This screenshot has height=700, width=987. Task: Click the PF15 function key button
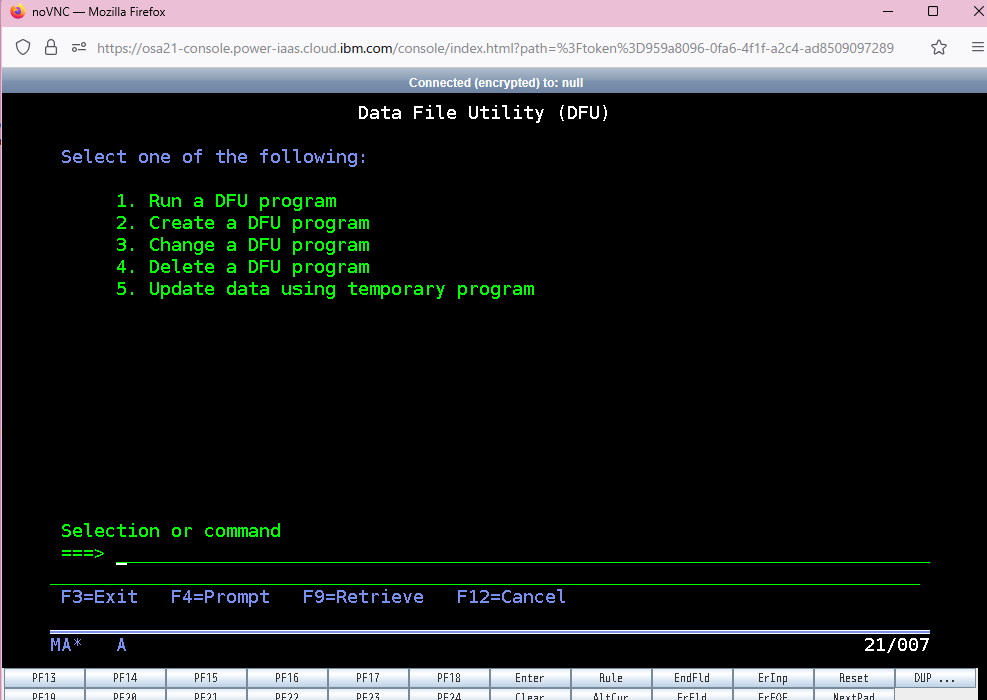tap(206, 678)
